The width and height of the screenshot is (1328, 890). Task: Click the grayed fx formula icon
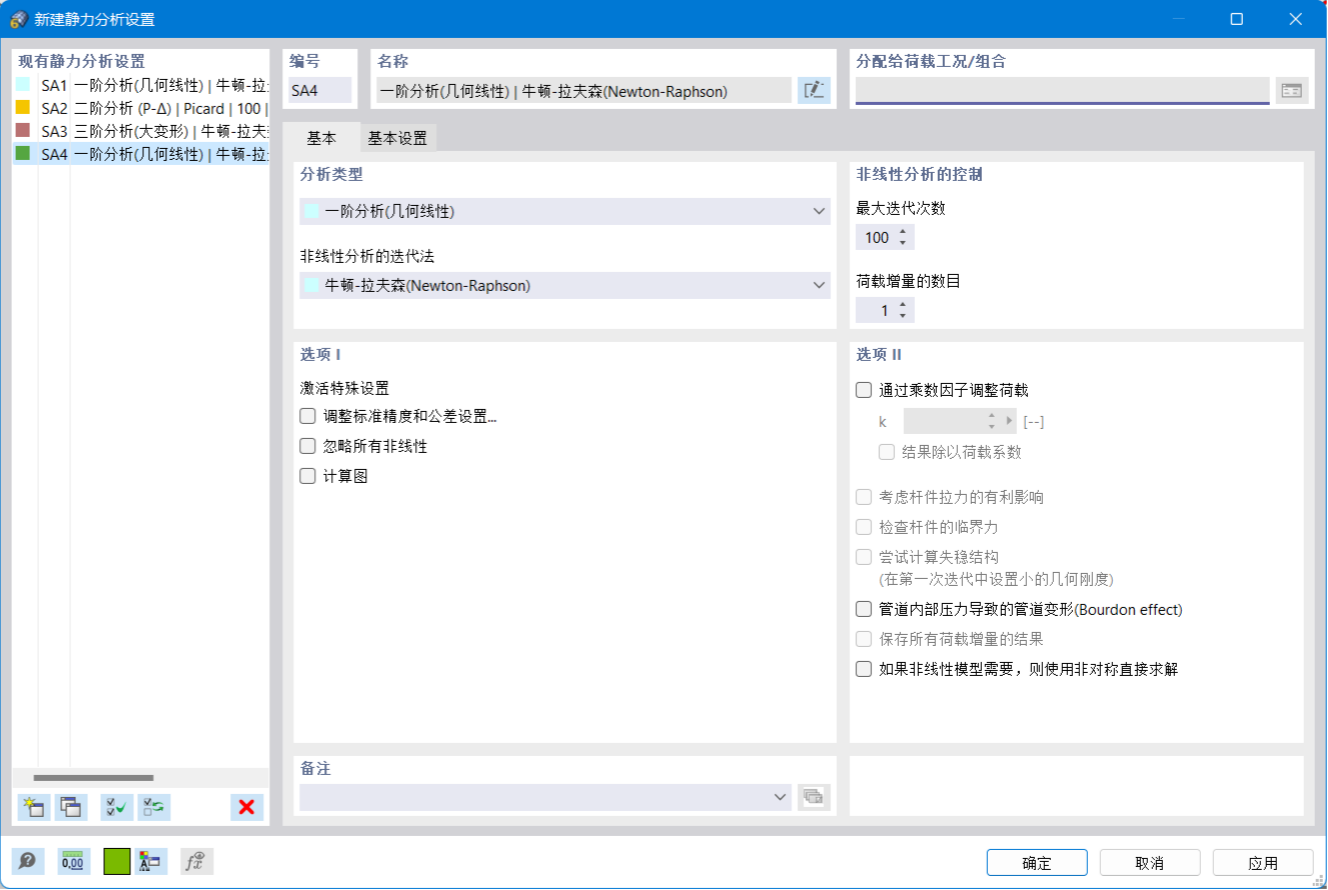197,861
